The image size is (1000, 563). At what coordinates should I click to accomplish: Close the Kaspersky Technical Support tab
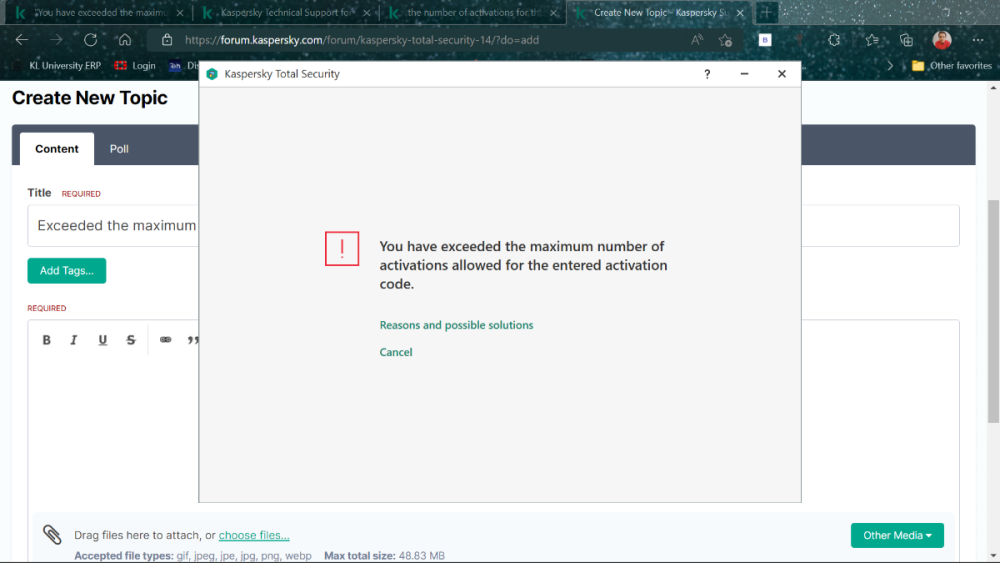click(367, 13)
